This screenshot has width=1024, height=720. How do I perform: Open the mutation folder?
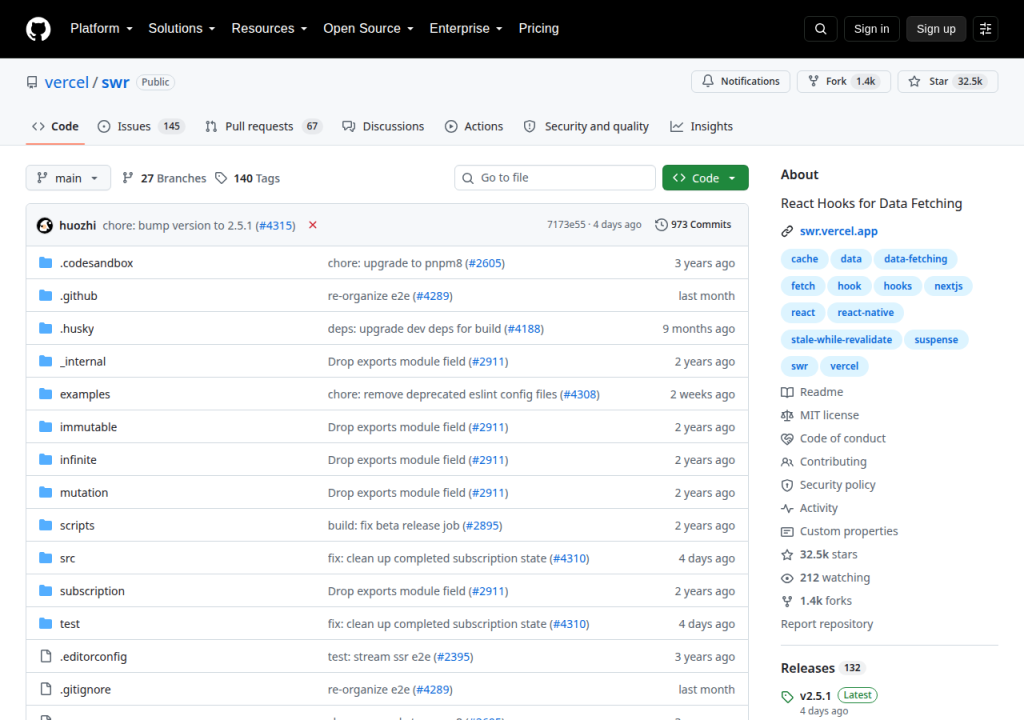[84, 493]
